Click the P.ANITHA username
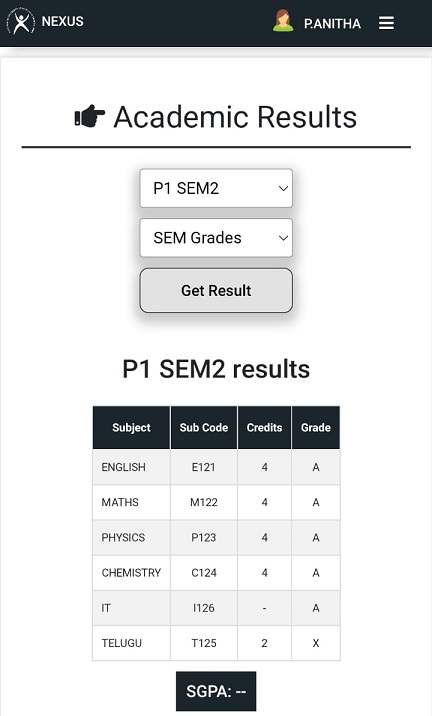Screen dimensions: 432x716 [332, 23]
